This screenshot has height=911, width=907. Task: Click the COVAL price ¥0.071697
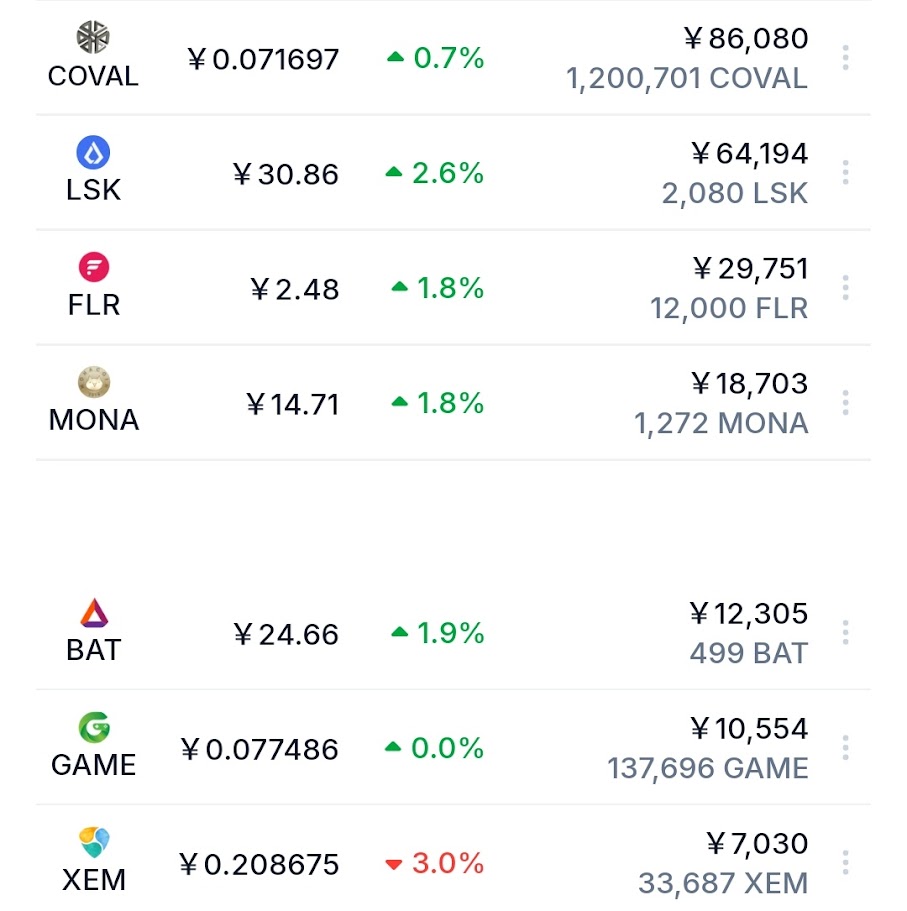[x=264, y=59]
